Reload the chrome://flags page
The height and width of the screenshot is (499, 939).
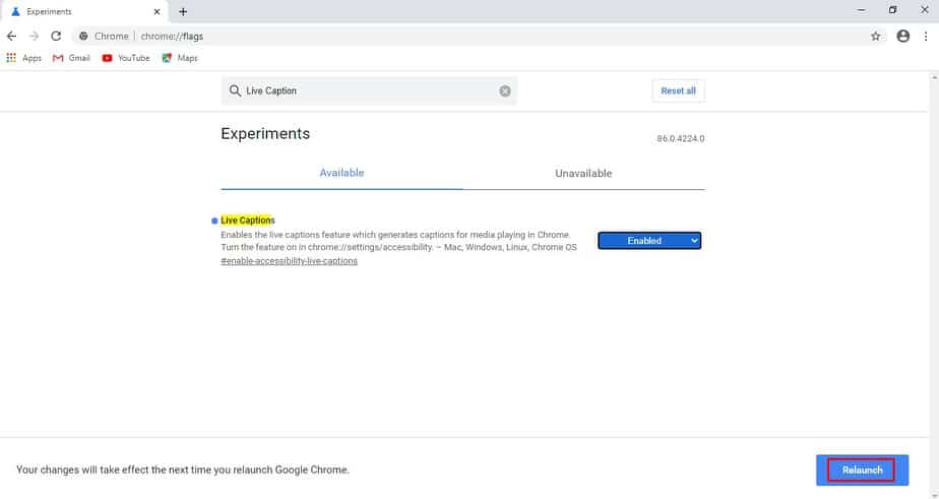[56, 36]
